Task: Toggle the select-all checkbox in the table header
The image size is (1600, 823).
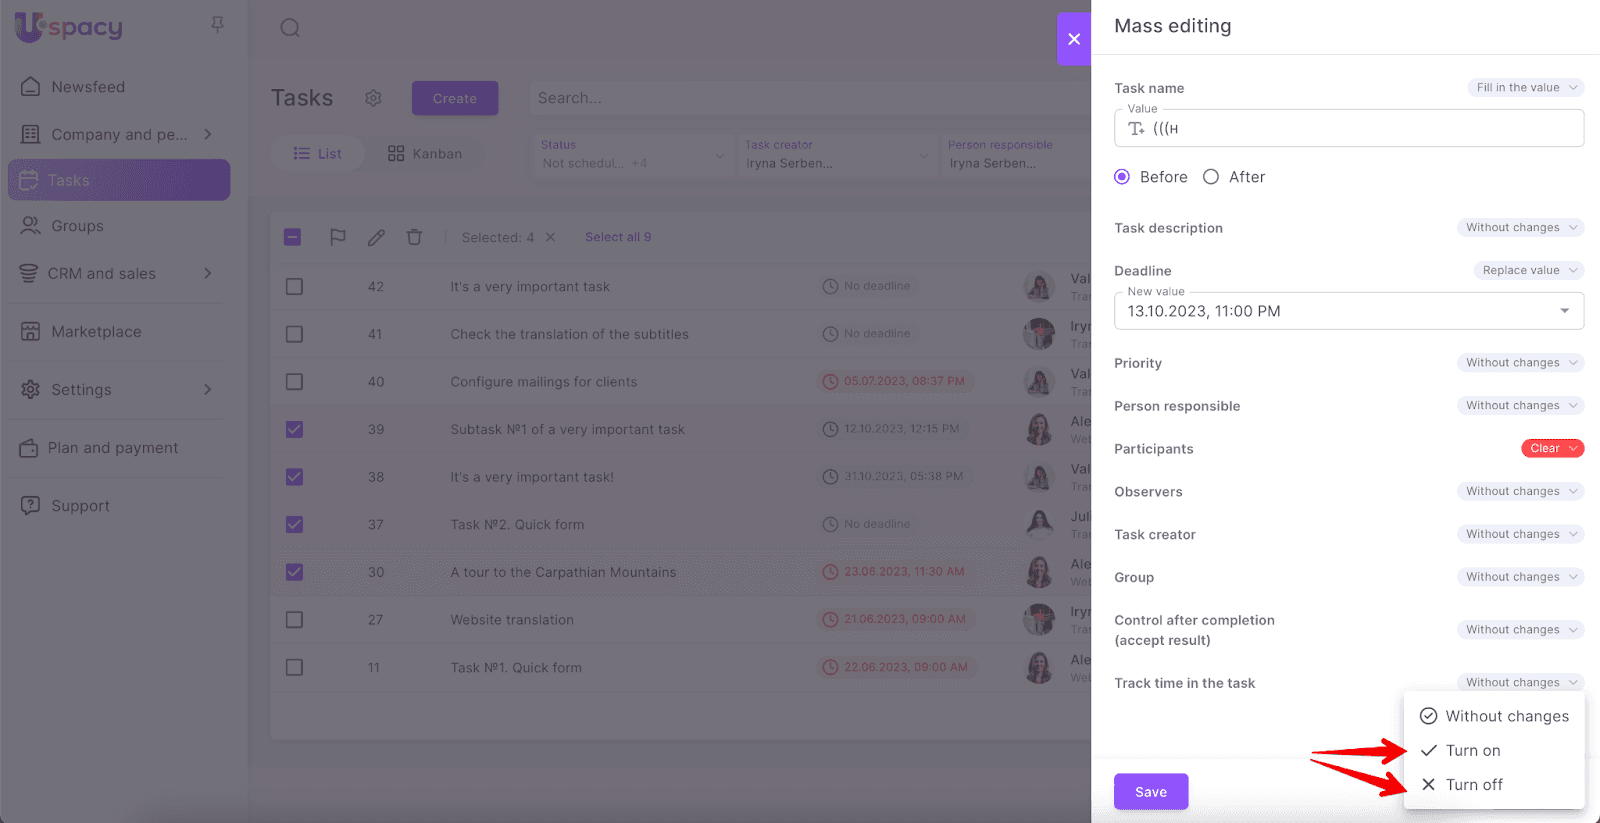Action: (x=293, y=237)
